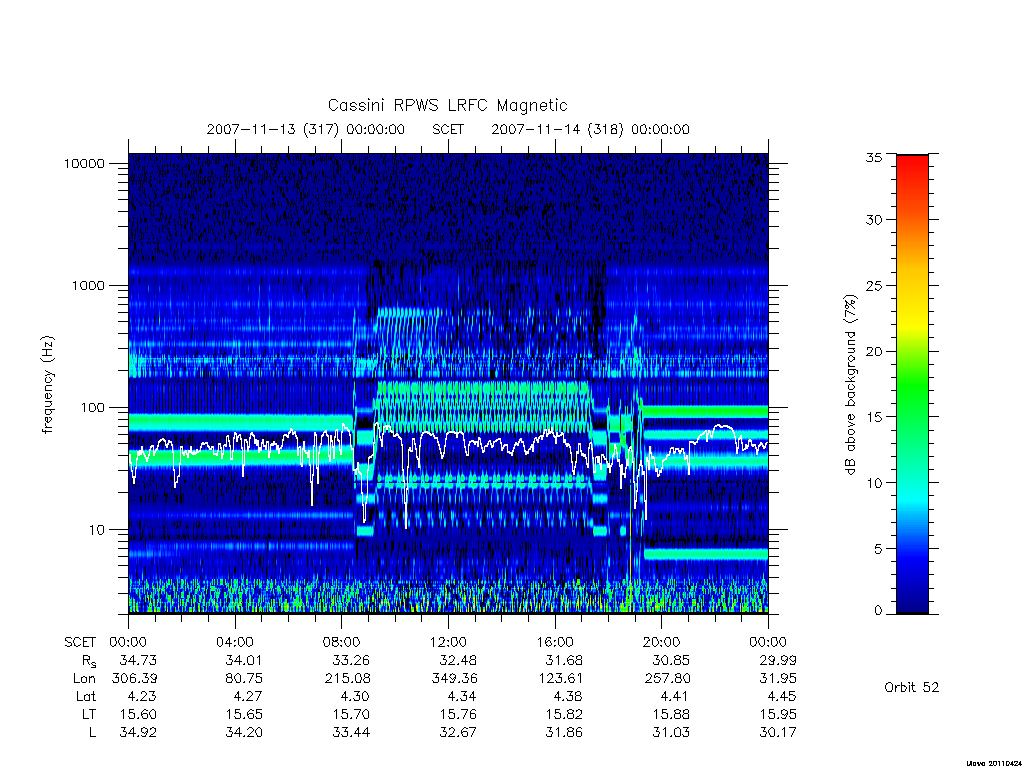Click the red top of the color bar

tap(912, 170)
